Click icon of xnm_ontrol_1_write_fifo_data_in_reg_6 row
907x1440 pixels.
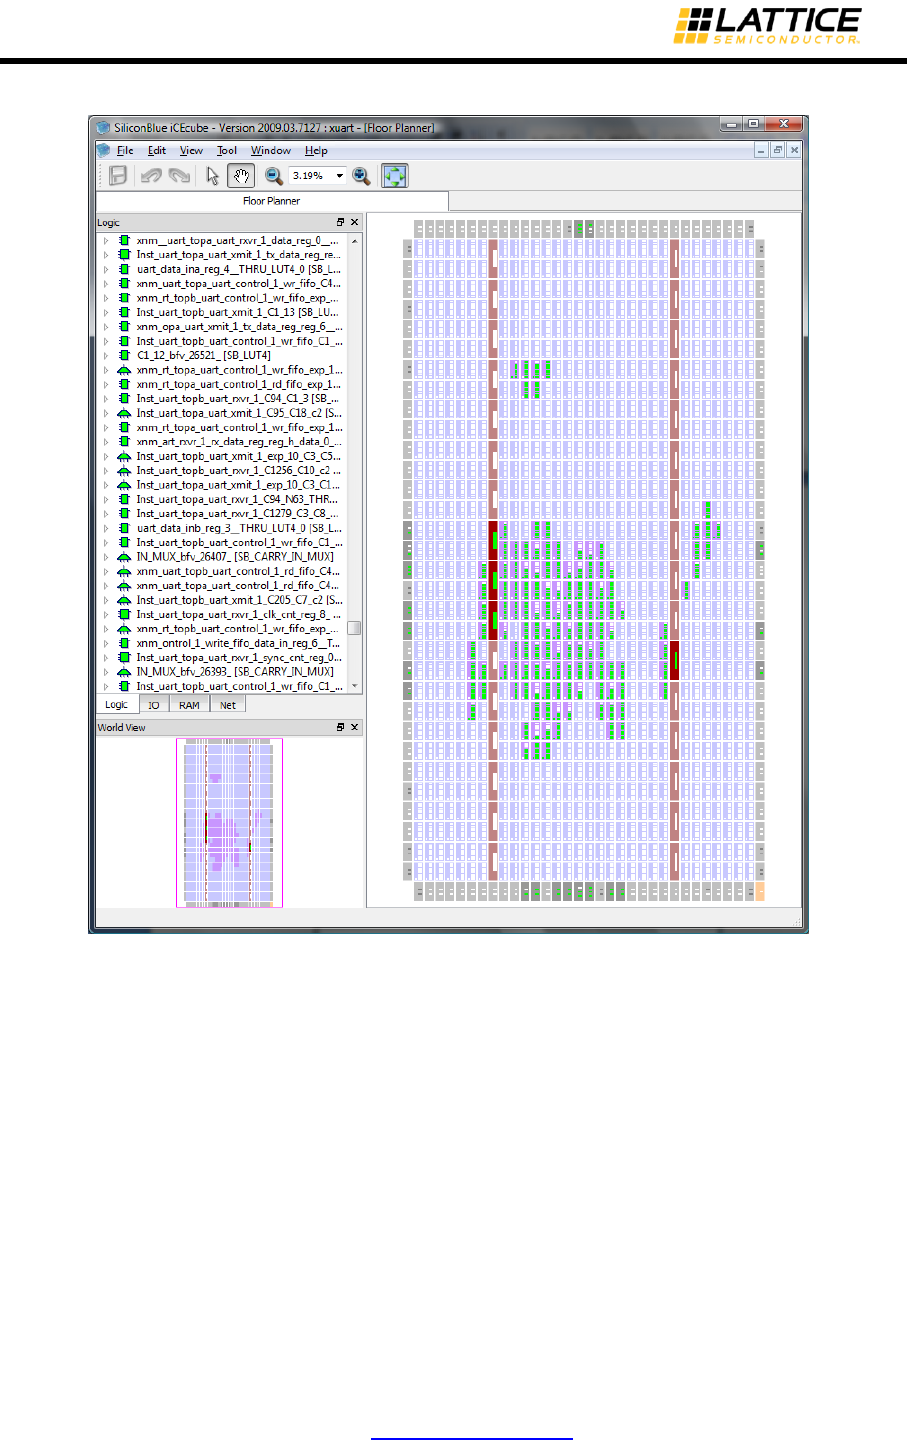pyautogui.click(x=124, y=643)
